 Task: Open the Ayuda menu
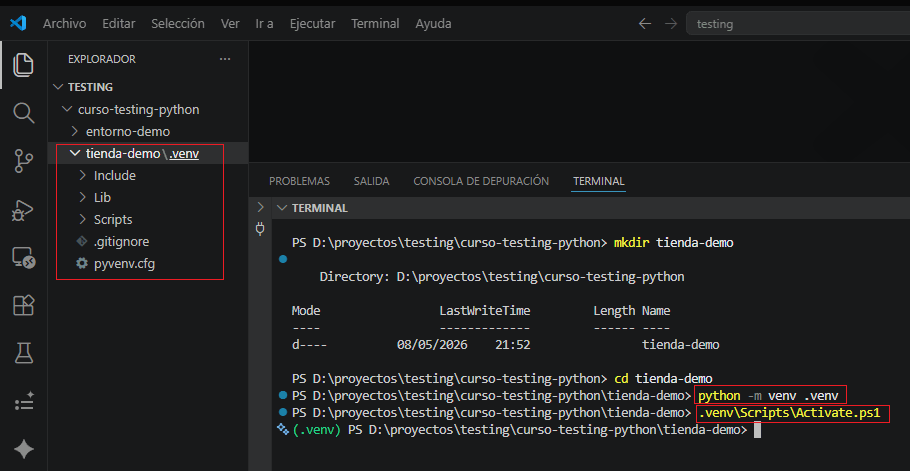coord(433,24)
